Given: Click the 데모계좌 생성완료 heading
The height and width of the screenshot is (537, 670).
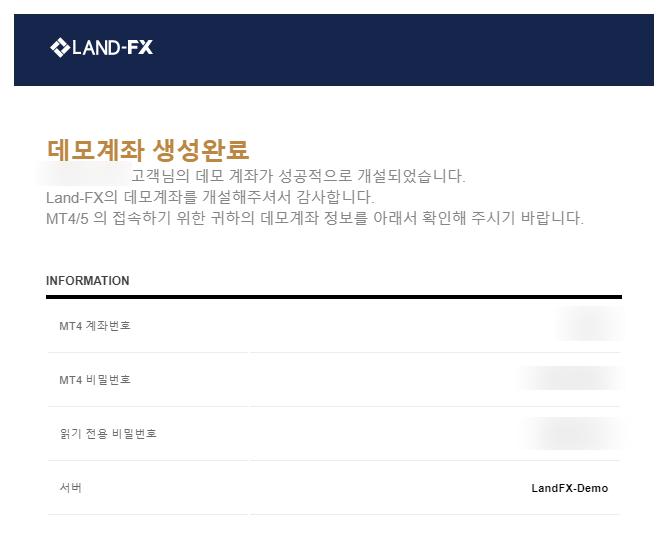Looking at the screenshot, I should pos(148,150).
